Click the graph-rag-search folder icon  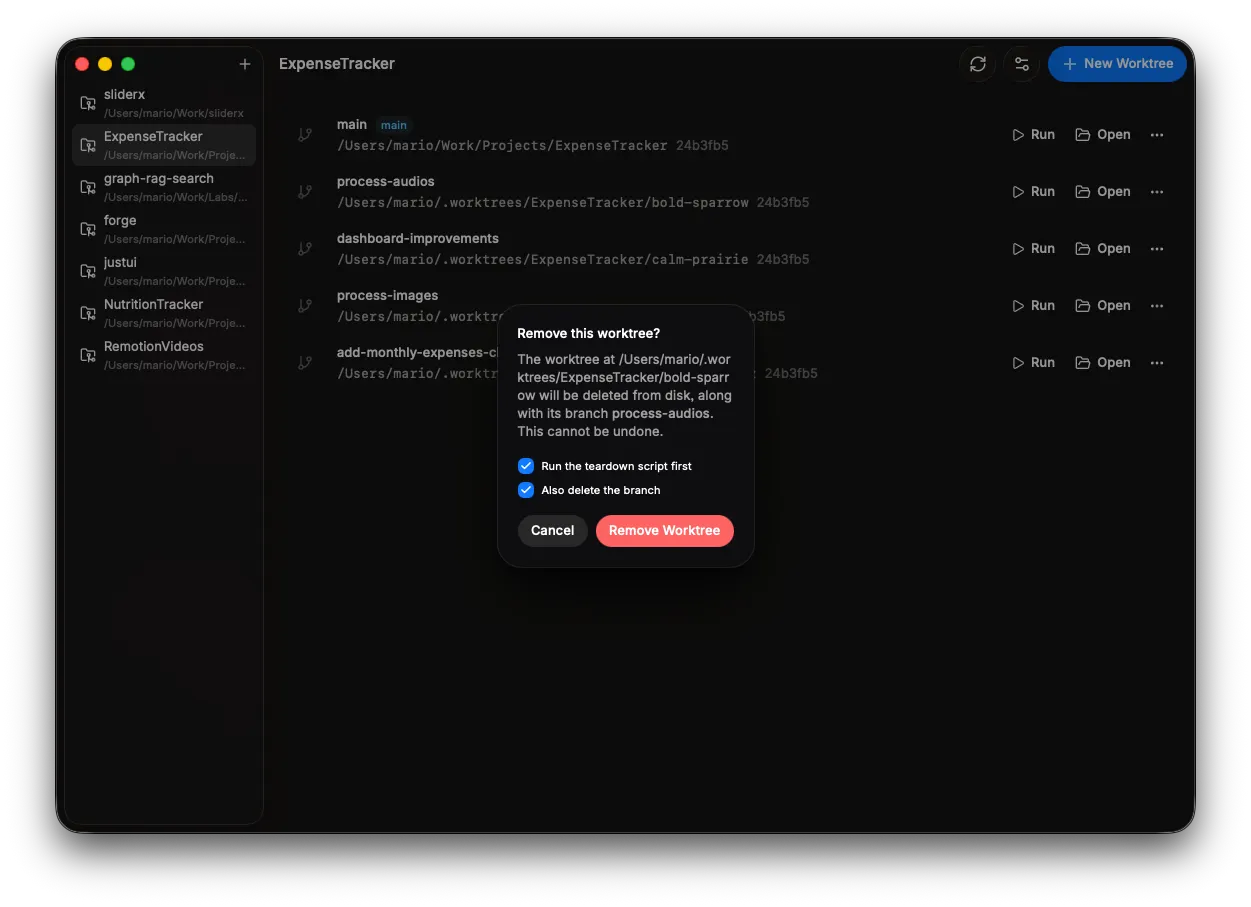pos(88,187)
